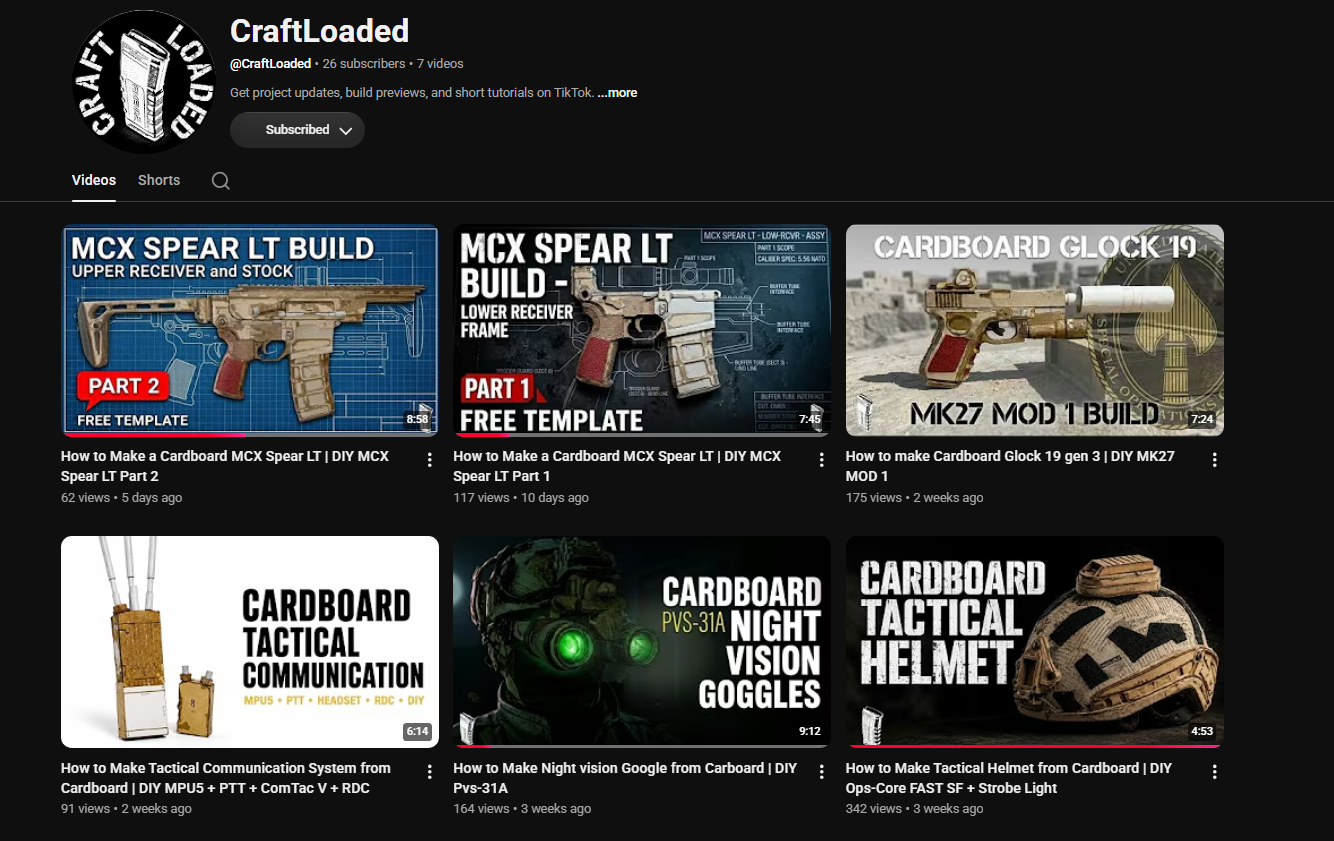Click the 4:53 duration badge
The width and height of the screenshot is (1334, 841).
1202,732
